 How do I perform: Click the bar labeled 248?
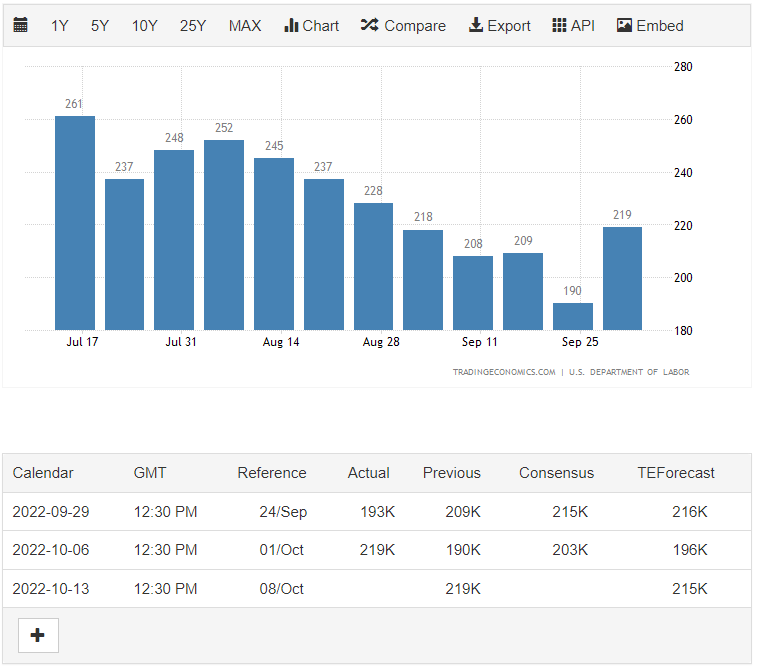click(x=174, y=240)
